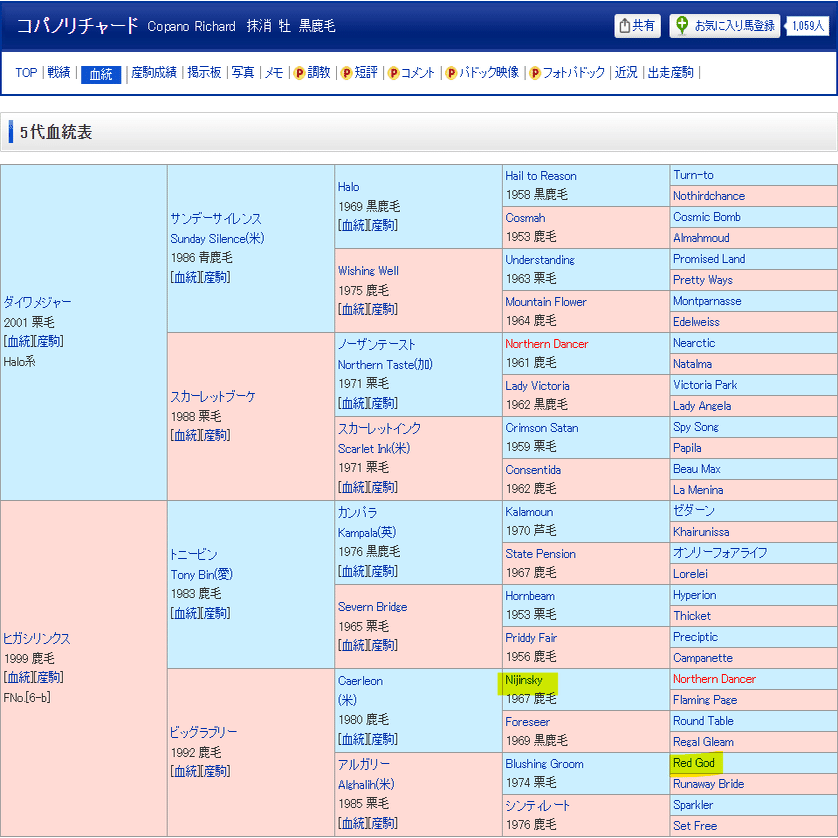Viewport: 838px width, 838px height.
Task: Click the 1,059人 favorites count
Action: point(808,26)
